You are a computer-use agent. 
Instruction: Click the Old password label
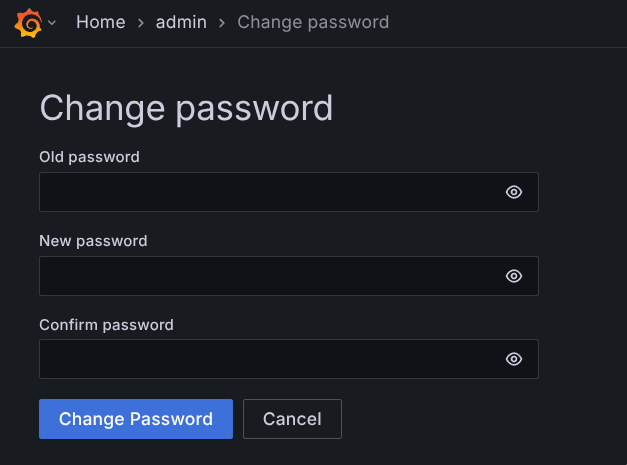[89, 157]
